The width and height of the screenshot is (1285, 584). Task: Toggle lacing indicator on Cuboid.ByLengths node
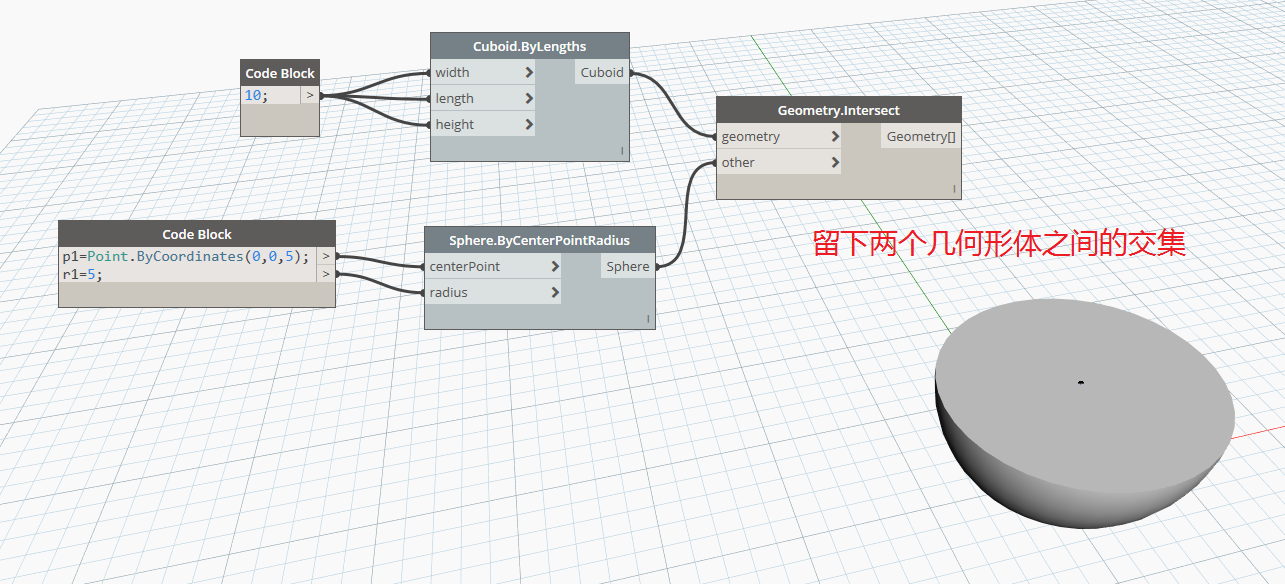pyautogui.click(x=622, y=151)
